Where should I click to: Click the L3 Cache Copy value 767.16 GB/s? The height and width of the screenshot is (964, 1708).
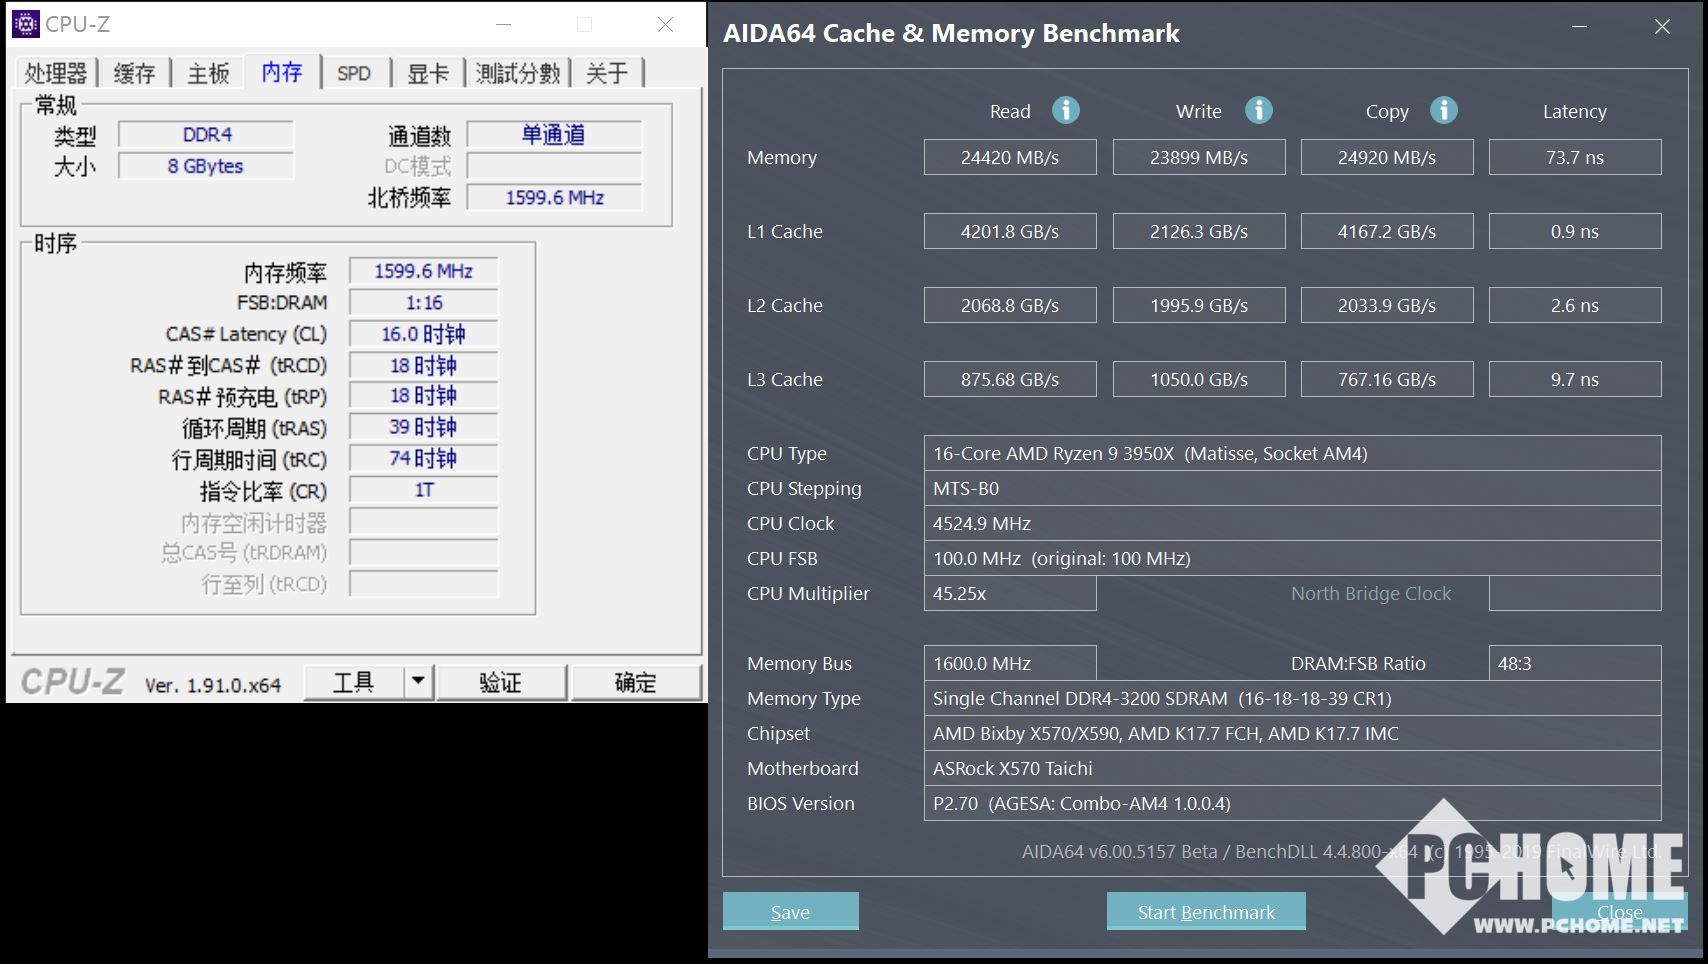pos(1387,379)
